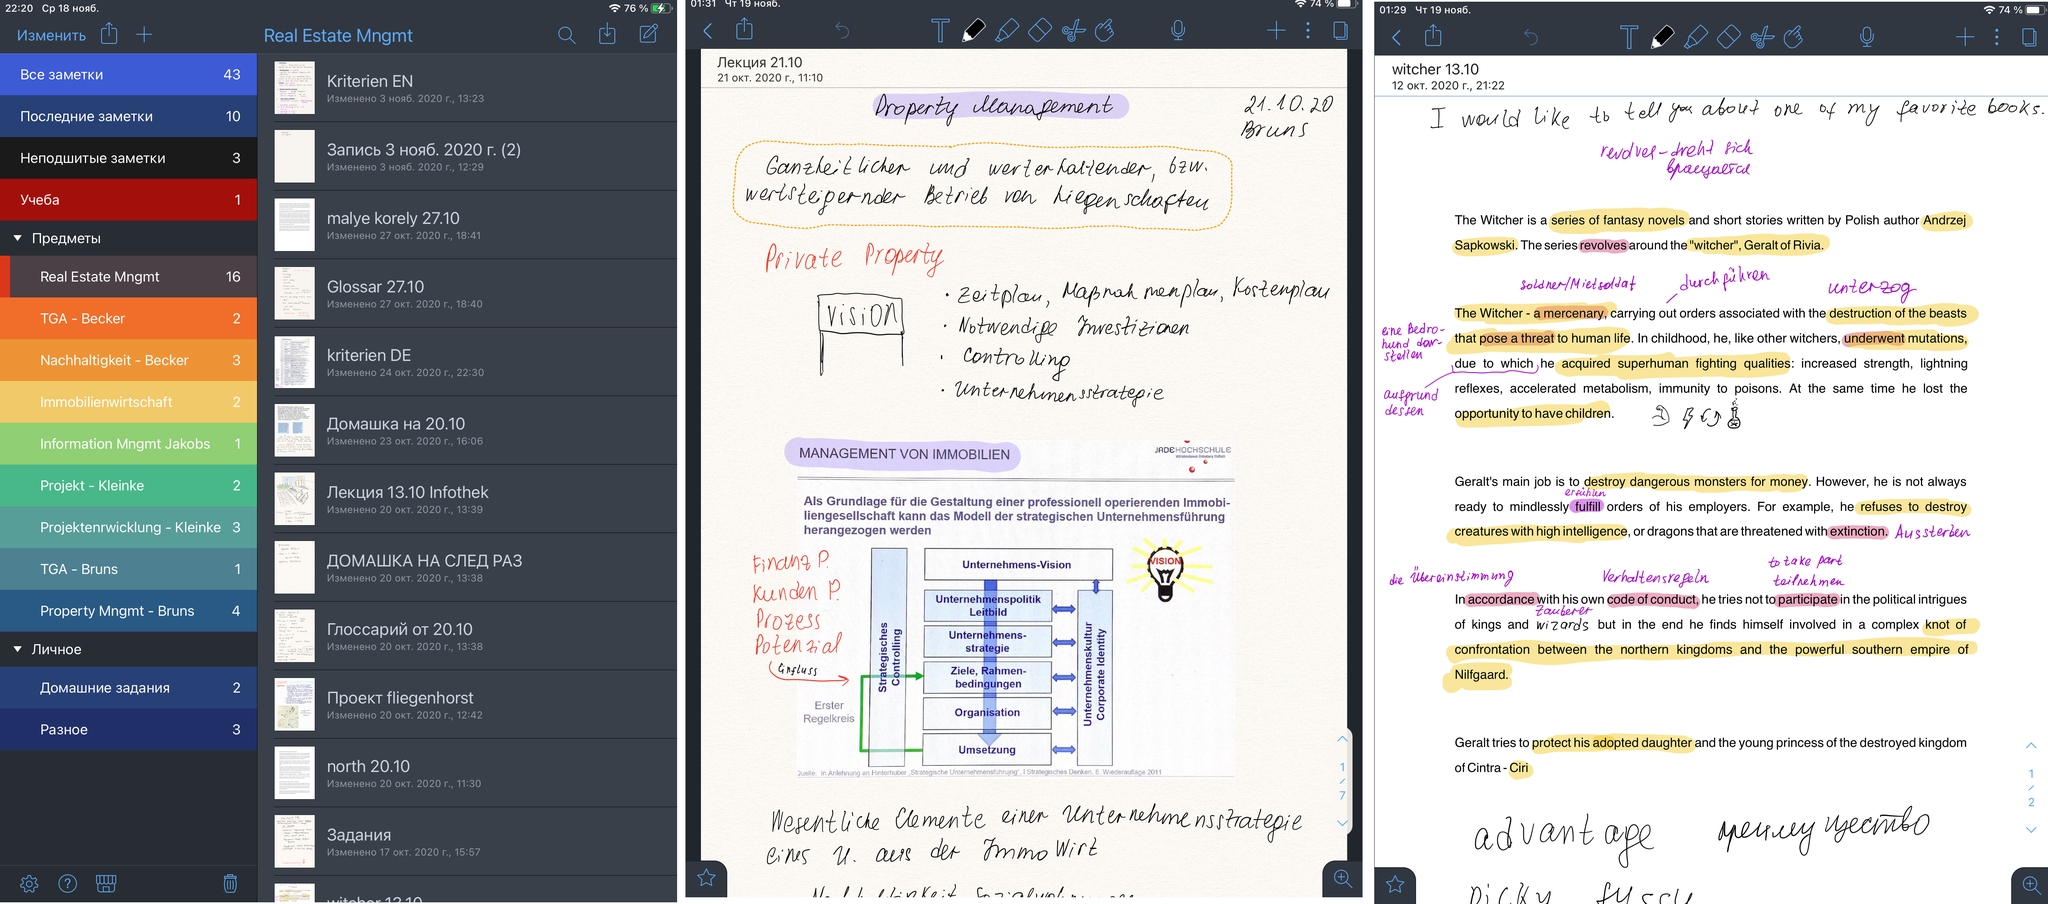Open the Kriterien EN note
The image size is (2048, 904).
coord(468,88)
